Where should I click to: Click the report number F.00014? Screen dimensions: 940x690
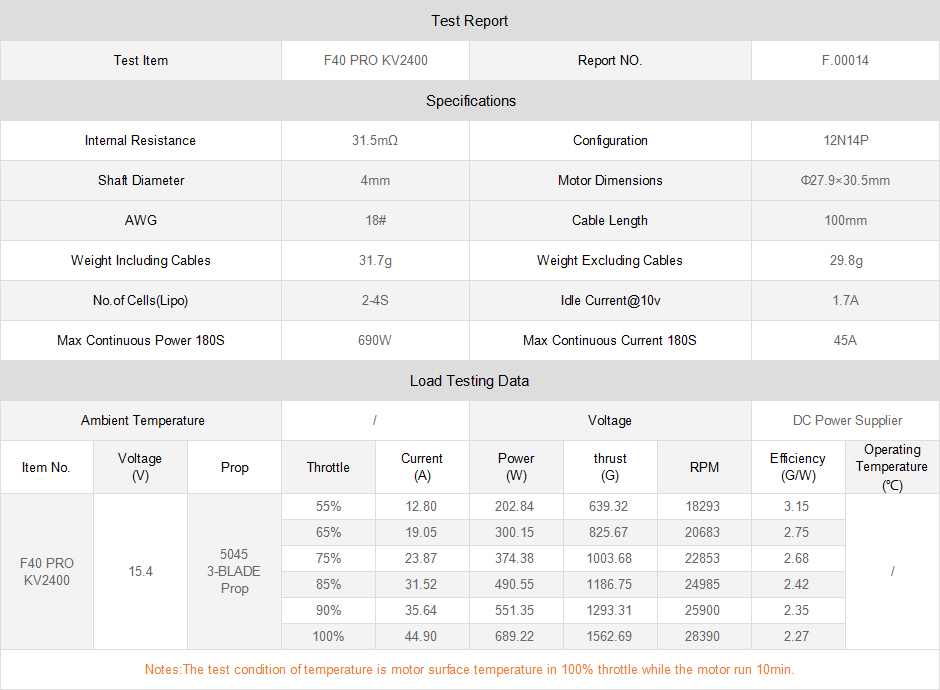point(845,61)
